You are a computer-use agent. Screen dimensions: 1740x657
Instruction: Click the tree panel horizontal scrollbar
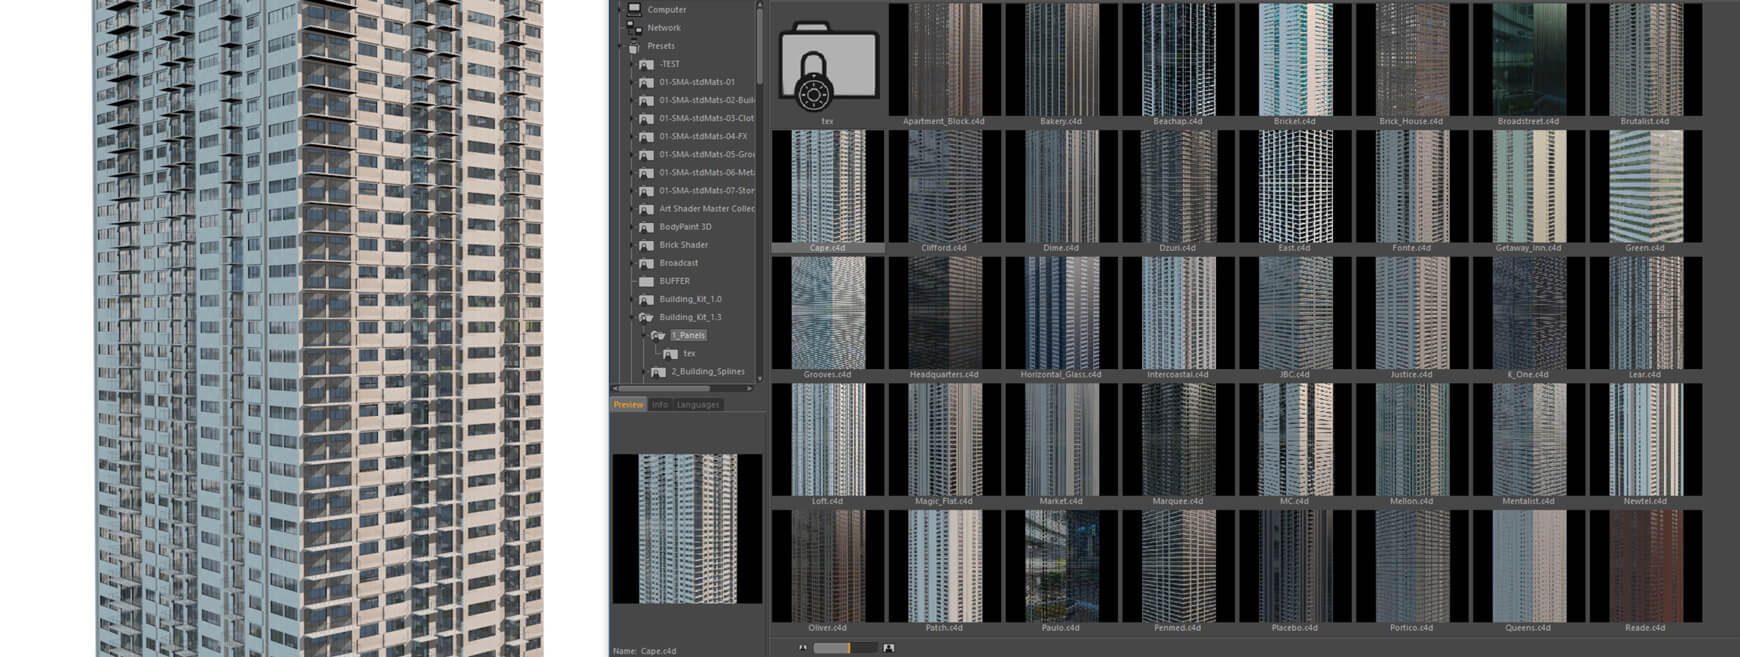[665, 389]
